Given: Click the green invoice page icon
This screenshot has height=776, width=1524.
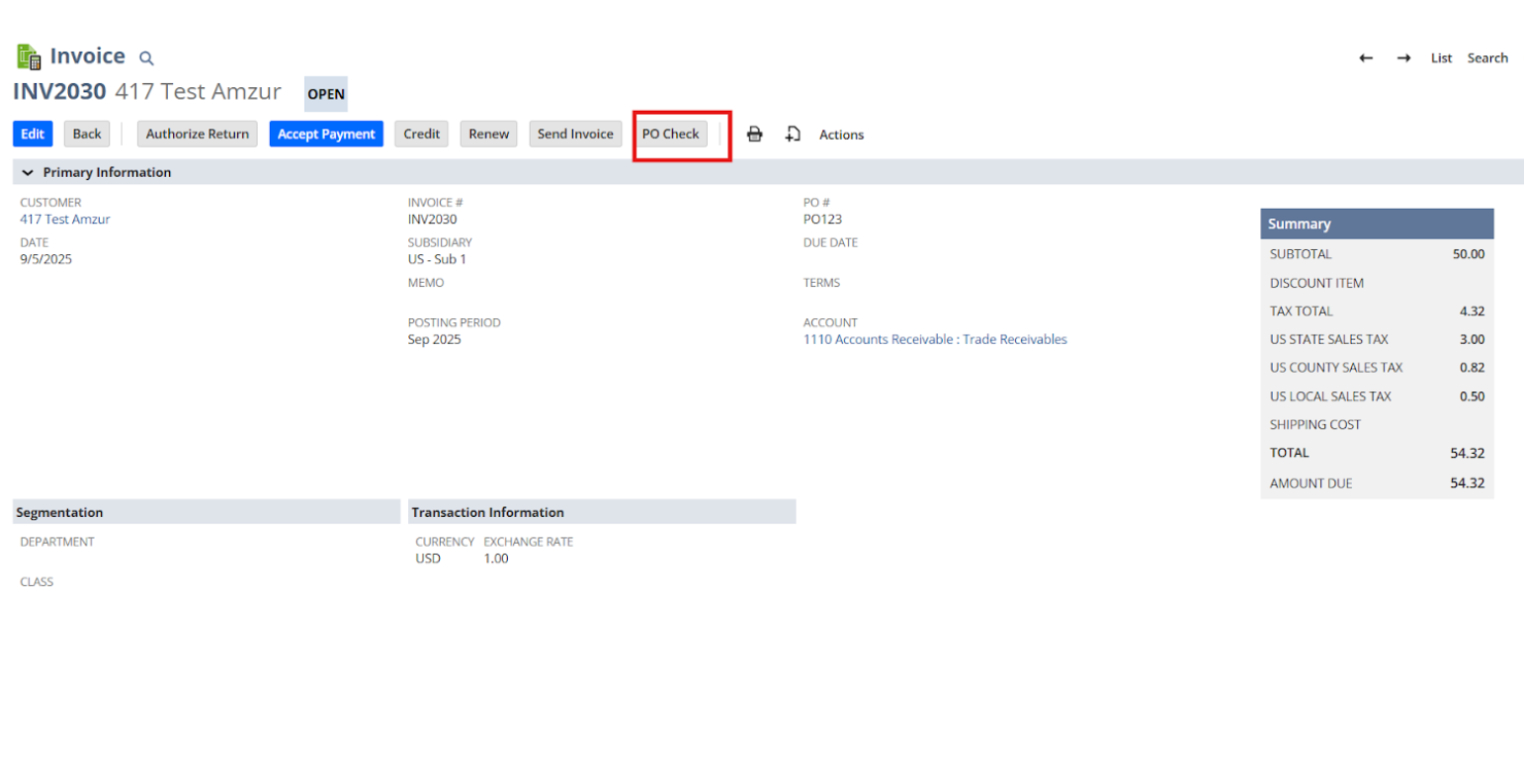Looking at the screenshot, I should pos(29,57).
